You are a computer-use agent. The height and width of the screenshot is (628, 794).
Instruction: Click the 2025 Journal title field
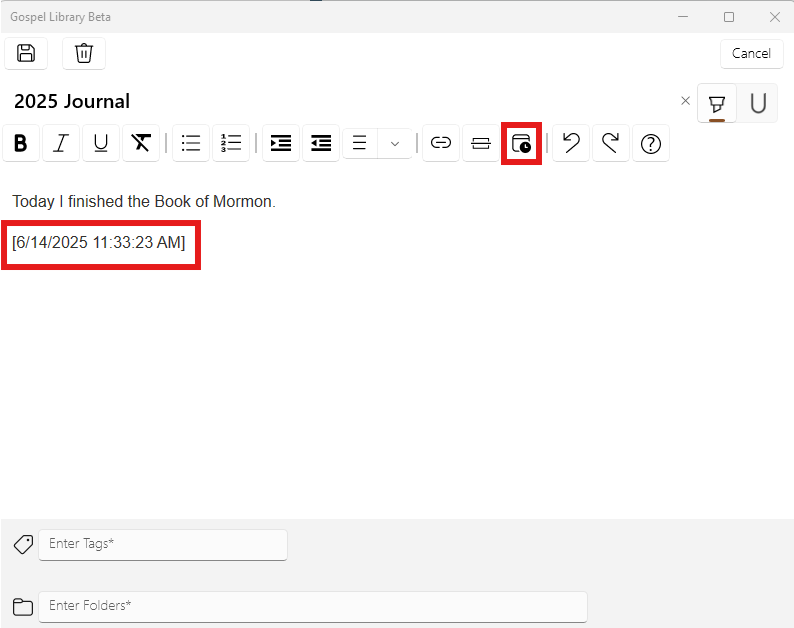click(72, 101)
